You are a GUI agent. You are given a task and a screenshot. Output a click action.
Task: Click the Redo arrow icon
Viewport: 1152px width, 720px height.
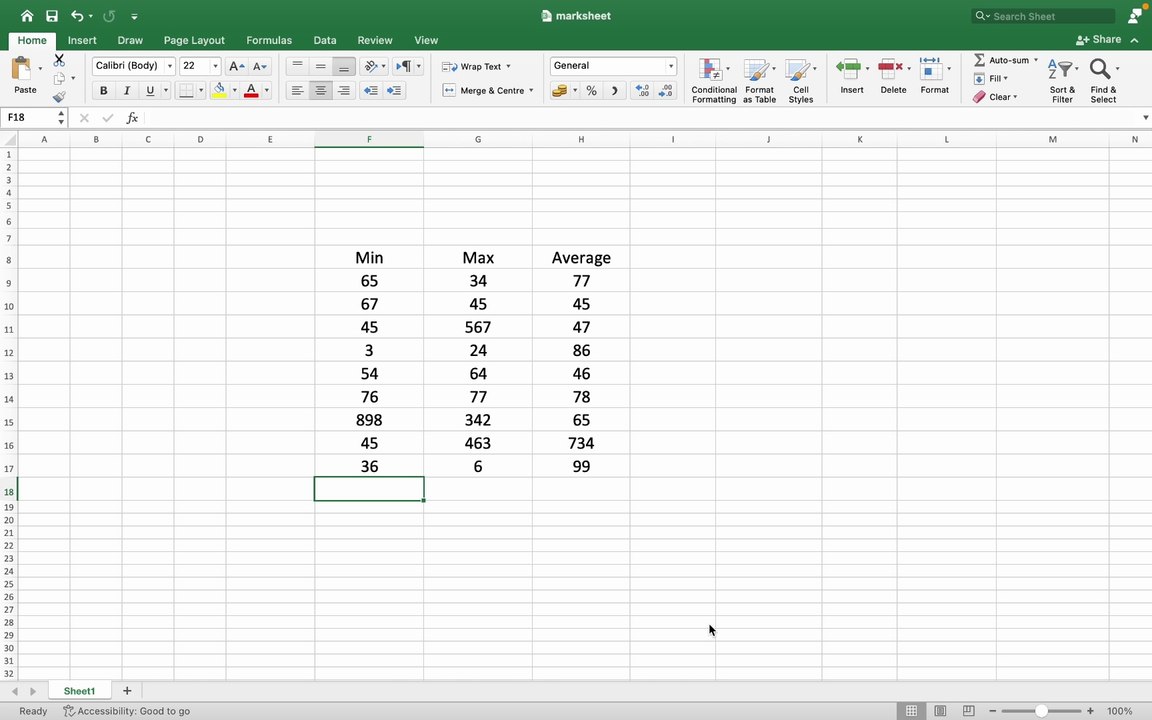[109, 15]
